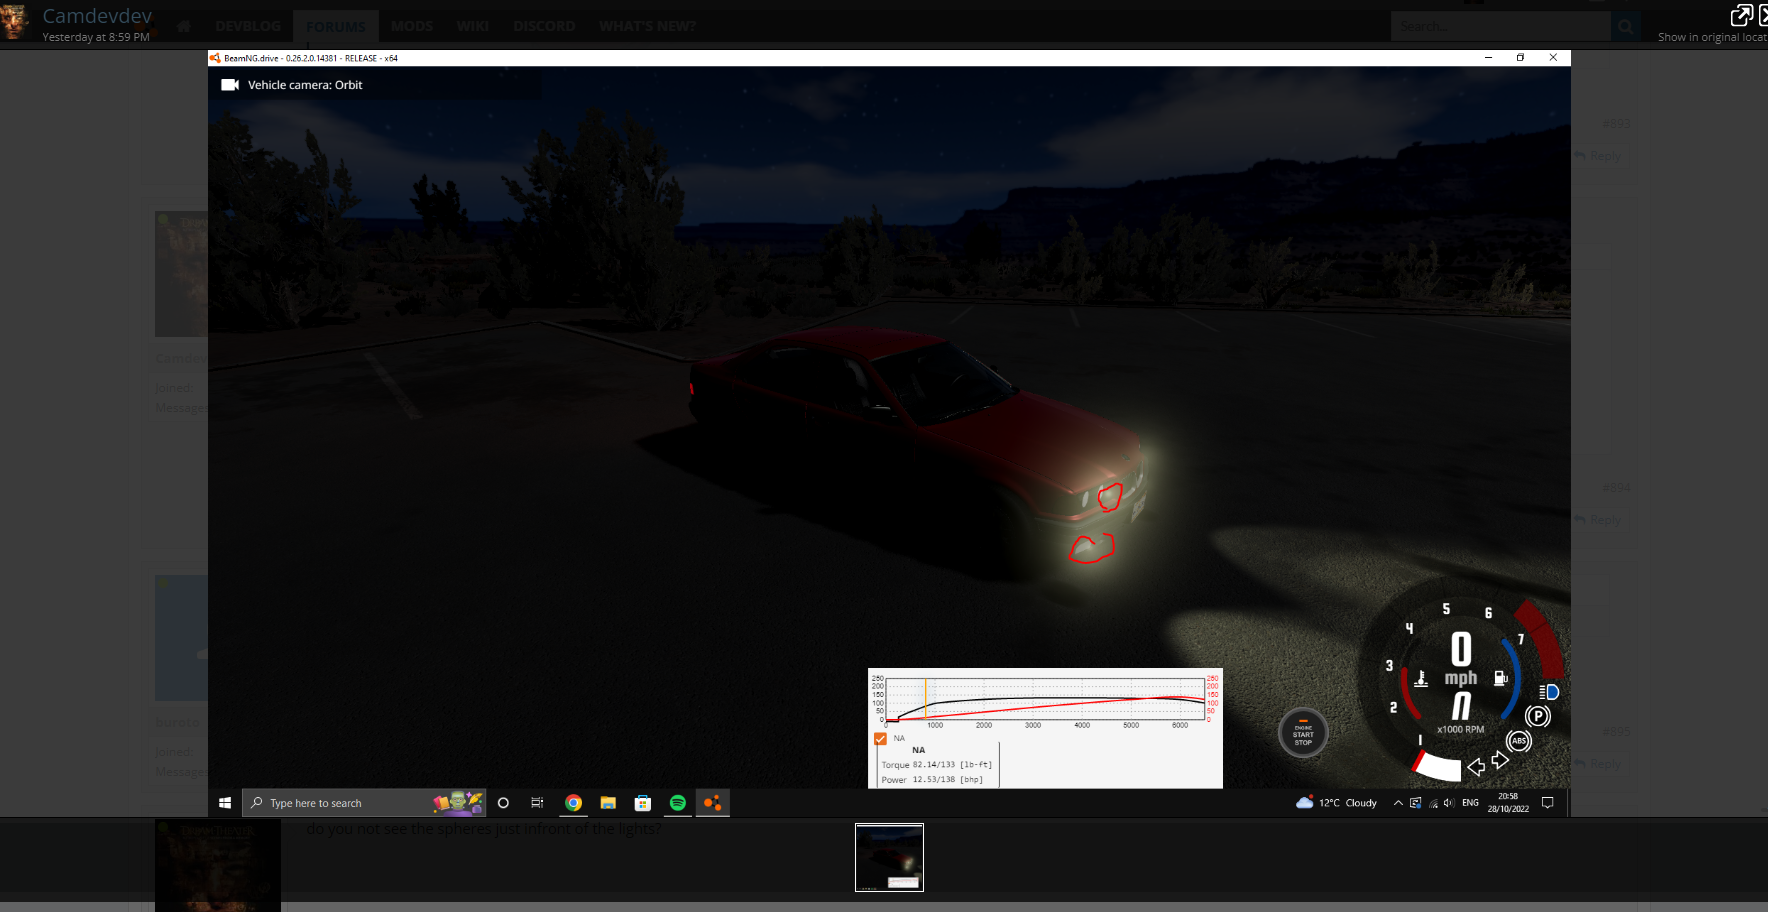This screenshot has width=1768, height=912.
Task: Click the network tray icon
Action: 1433,803
